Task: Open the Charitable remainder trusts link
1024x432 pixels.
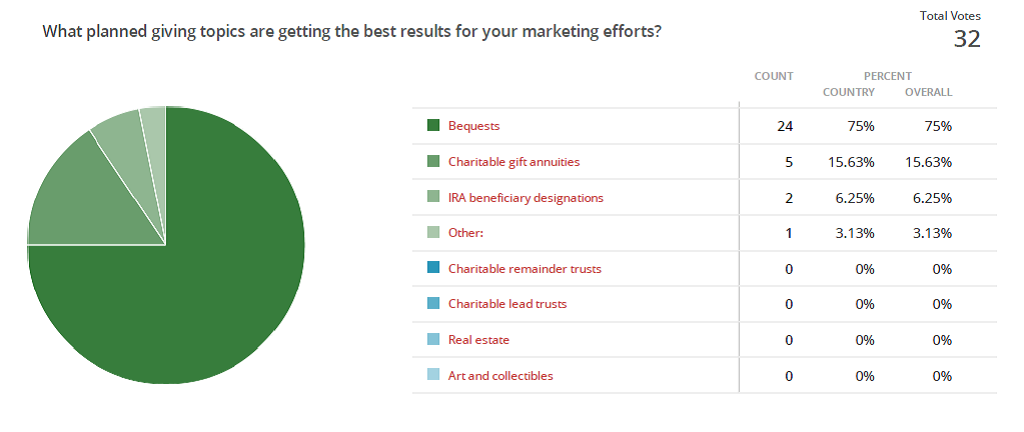Action: [525, 269]
